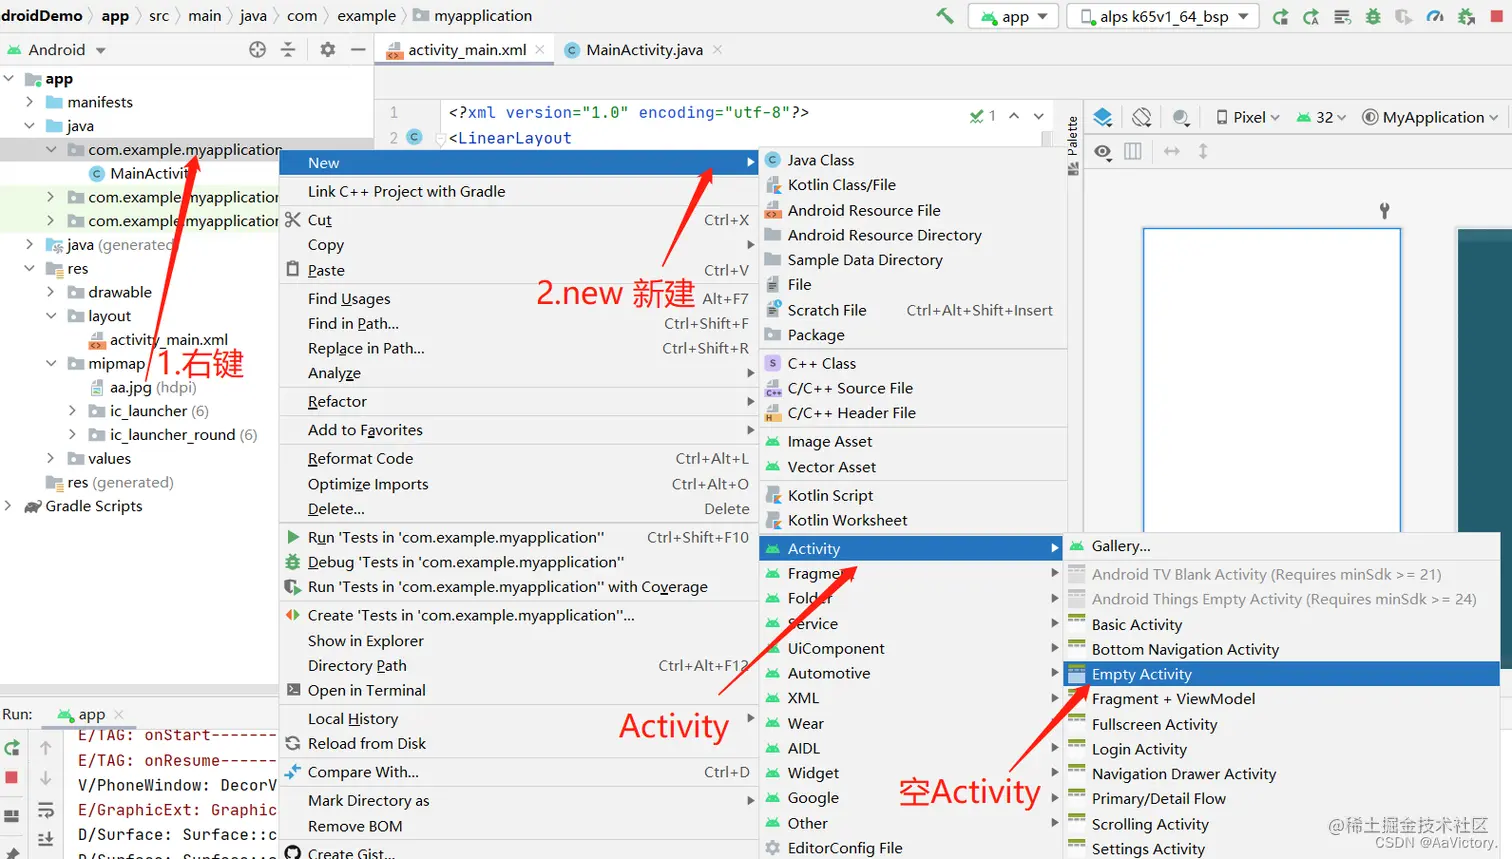Select Vector Asset entry
This screenshot has width=1512, height=859.
[x=912, y=467]
